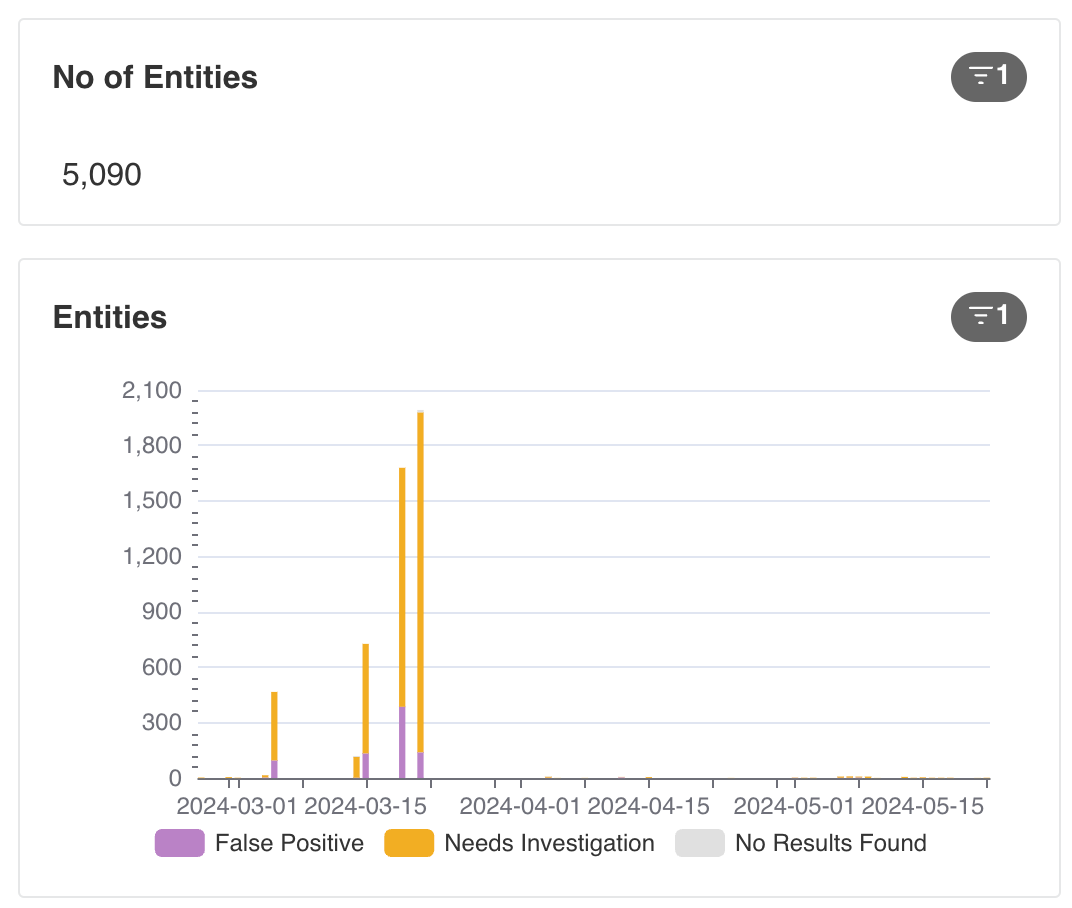The width and height of the screenshot is (1072, 908).
Task: Click purple segment of the 1,700 bar
Action: point(402,742)
